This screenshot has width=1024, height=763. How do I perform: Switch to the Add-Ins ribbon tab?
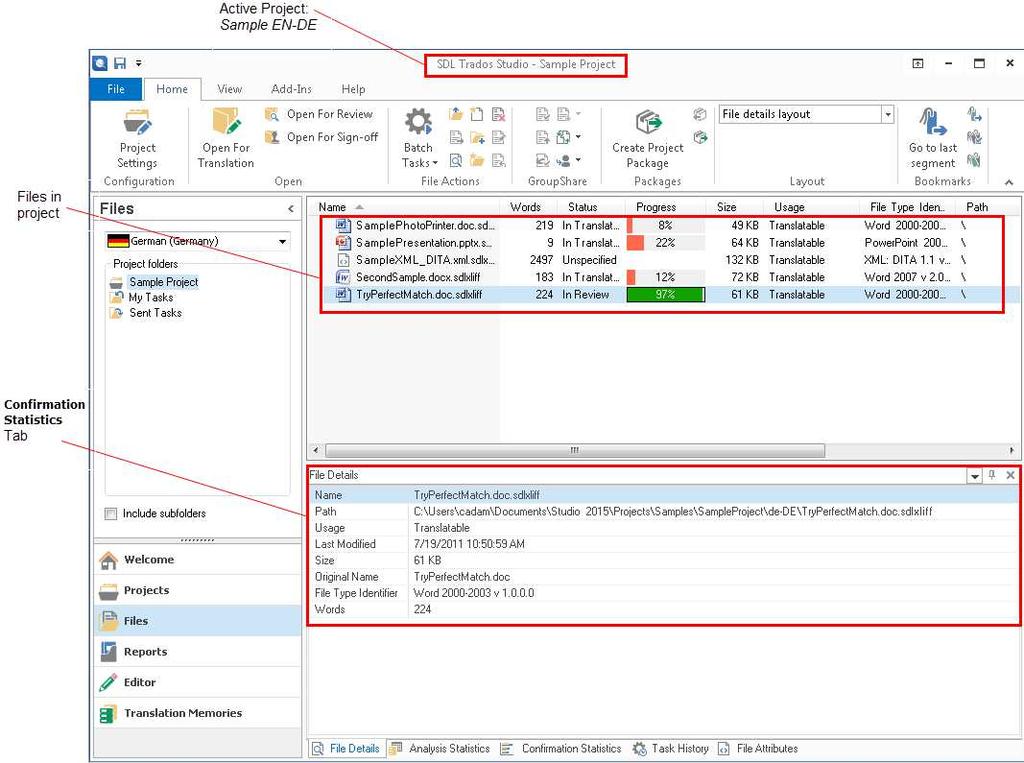(x=291, y=89)
